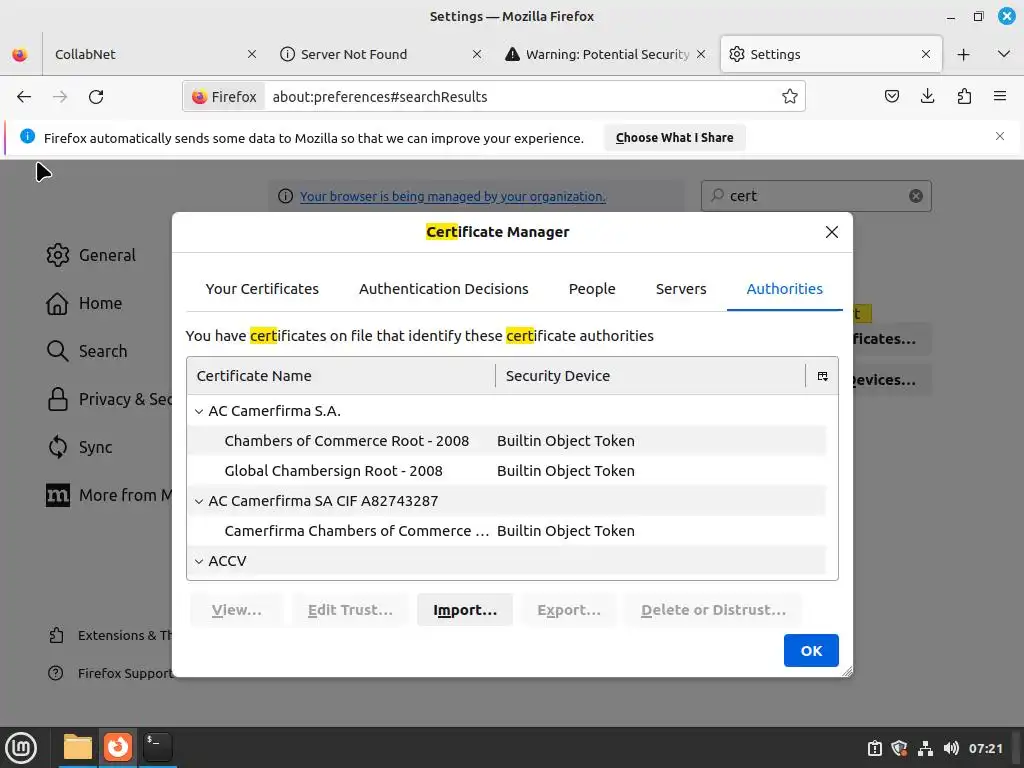This screenshot has height=768, width=1024.
Task: Open a new tab with the plus icon
Action: click(x=963, y=54)
